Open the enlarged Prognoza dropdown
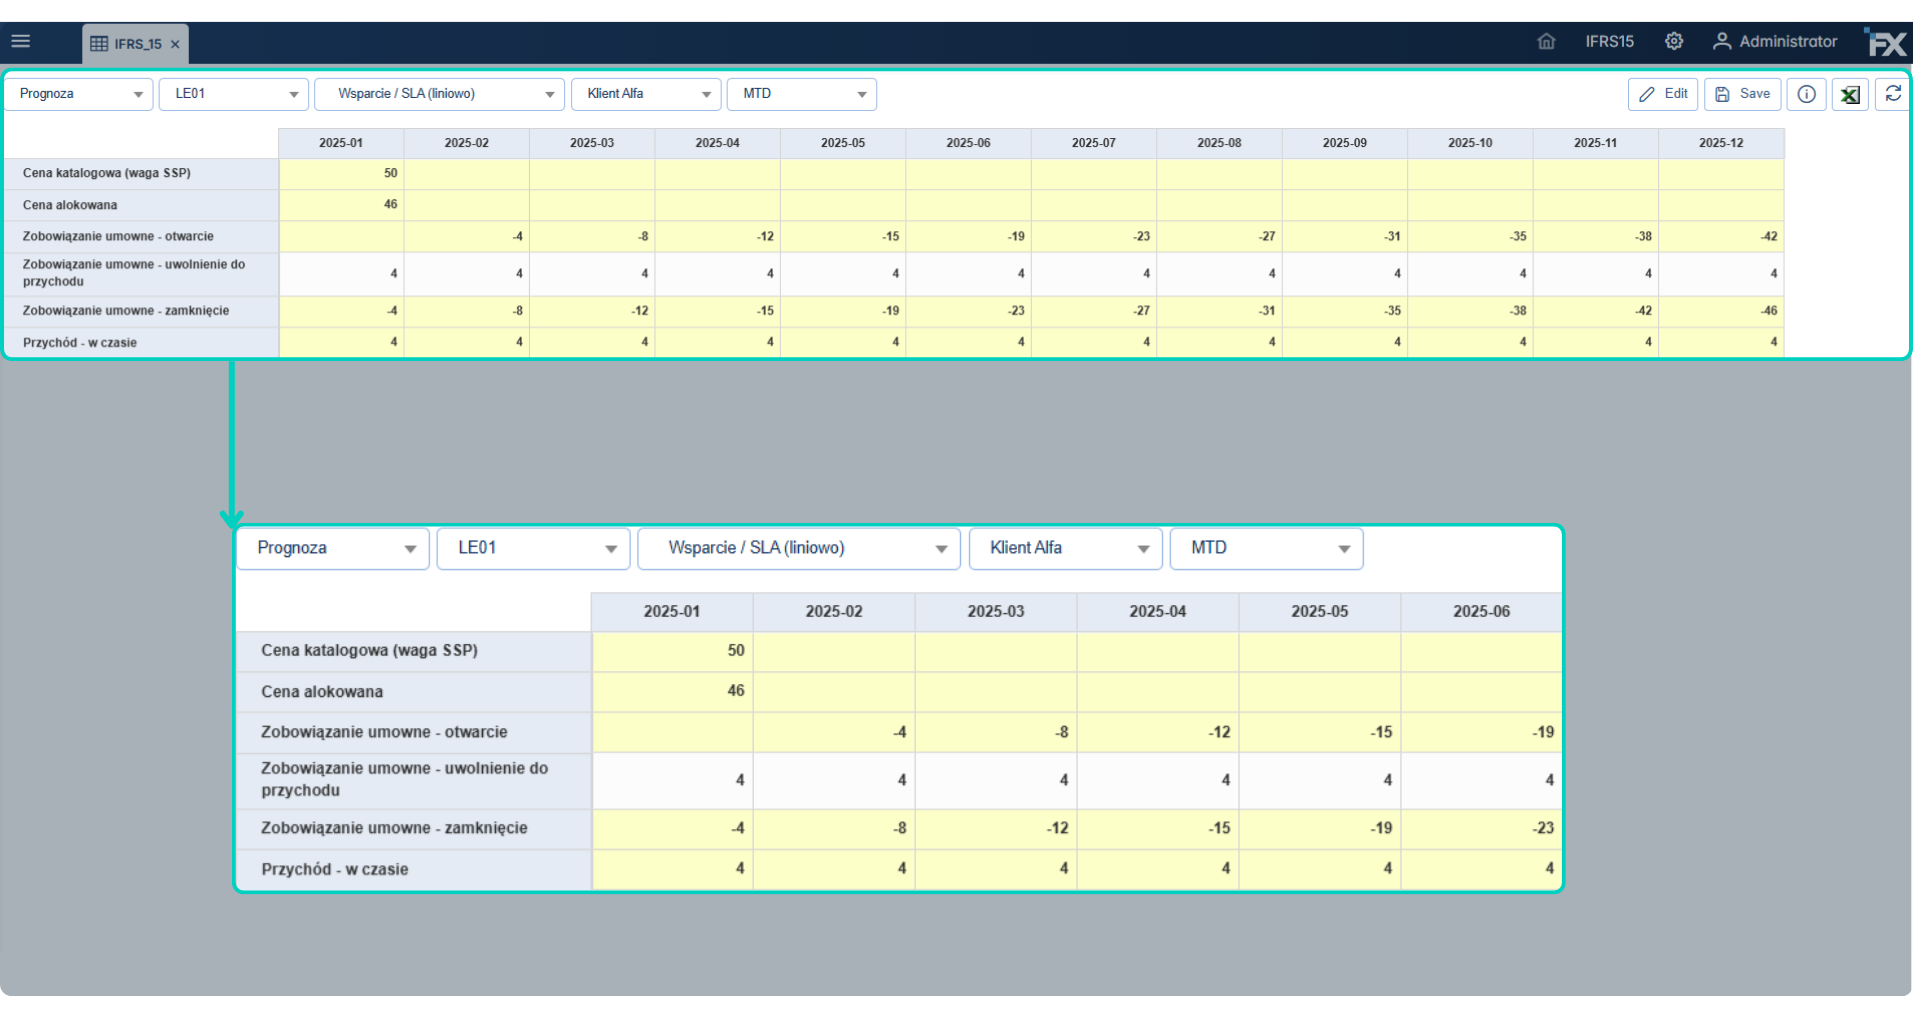 point(333,549)
